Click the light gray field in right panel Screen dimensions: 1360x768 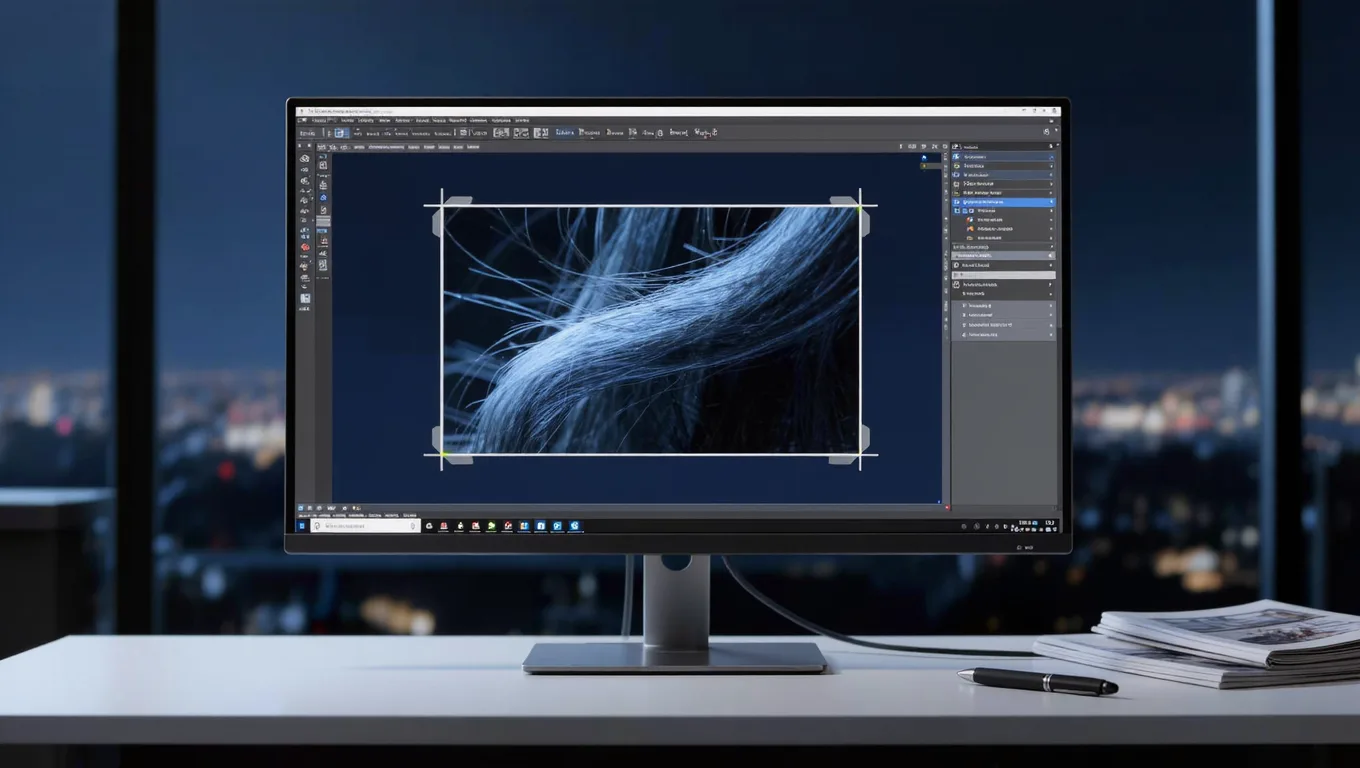click(1002, 274)
